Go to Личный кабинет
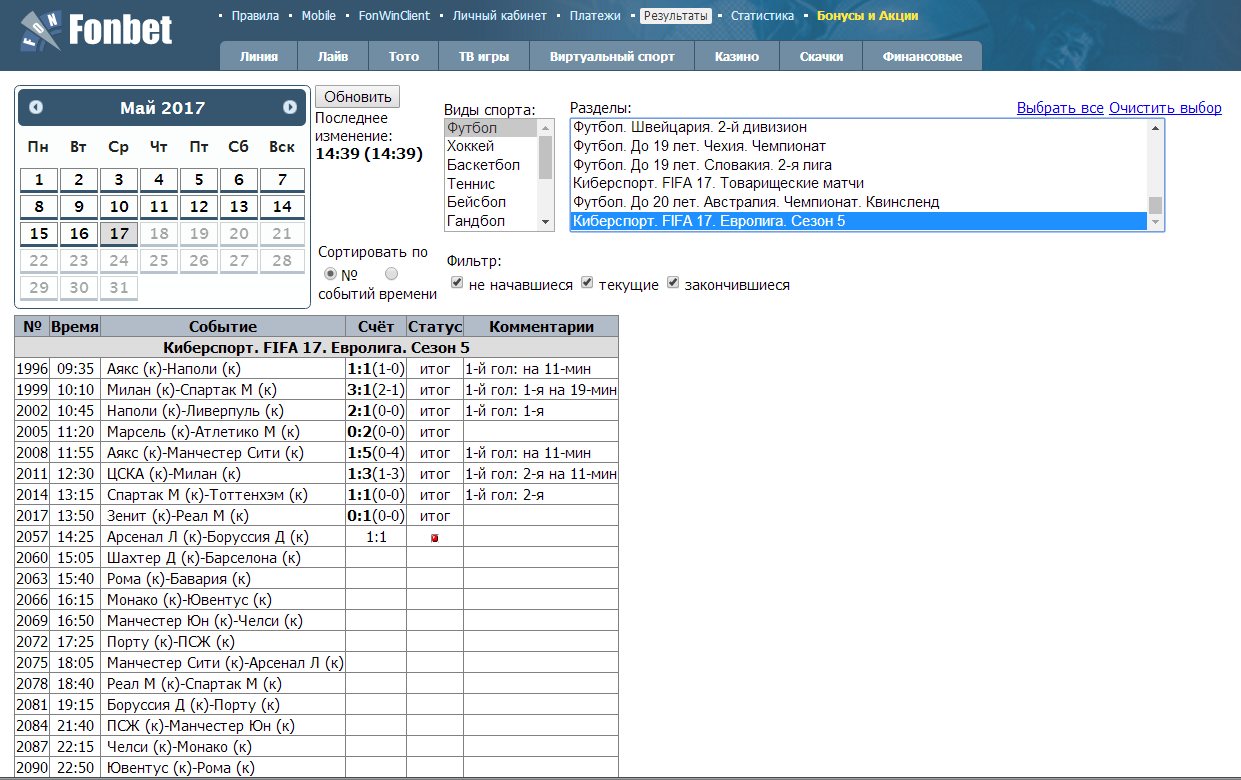Image resolution: width=1241 pixels, height=780 pixels. (500, 16)
